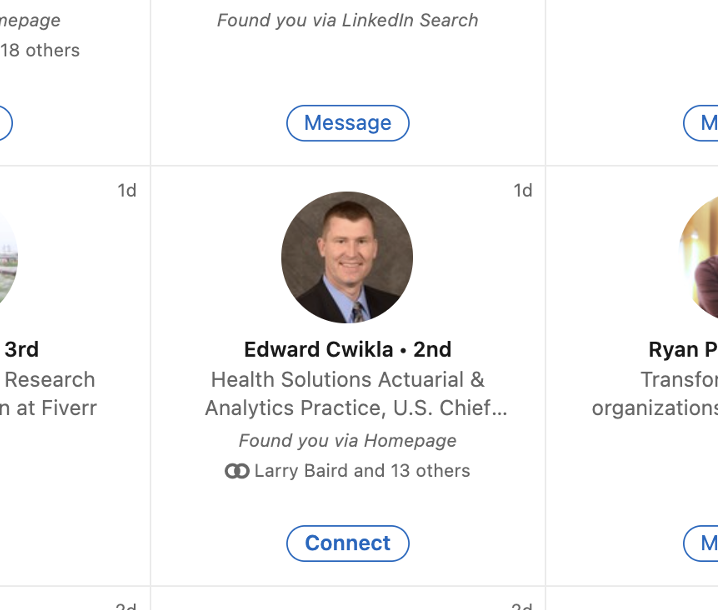
Task: Open the Ryan P profile name link
Action: tap(683, 350)
